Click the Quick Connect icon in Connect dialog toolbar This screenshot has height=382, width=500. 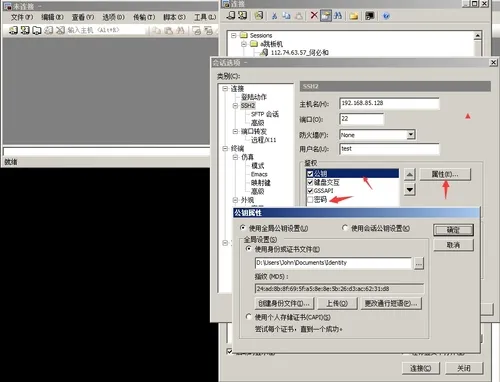click(x=243, y=15)
